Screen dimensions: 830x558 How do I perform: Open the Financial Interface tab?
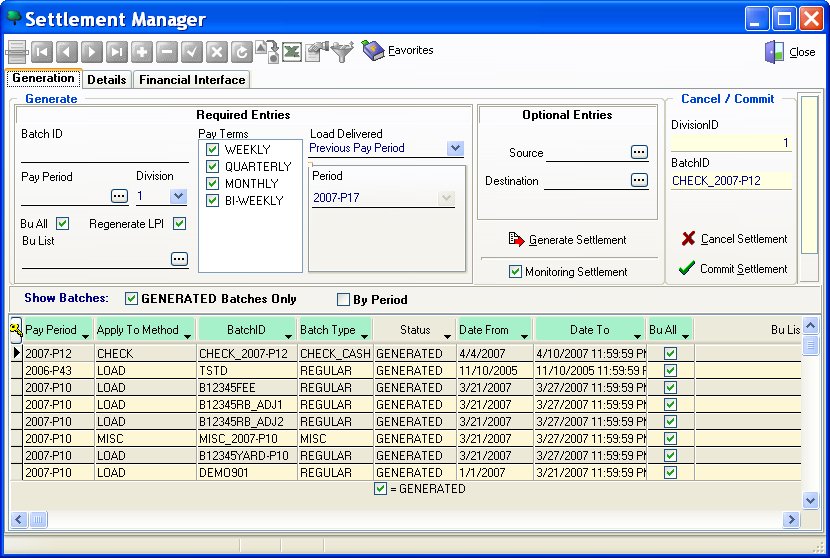point(191,80)
